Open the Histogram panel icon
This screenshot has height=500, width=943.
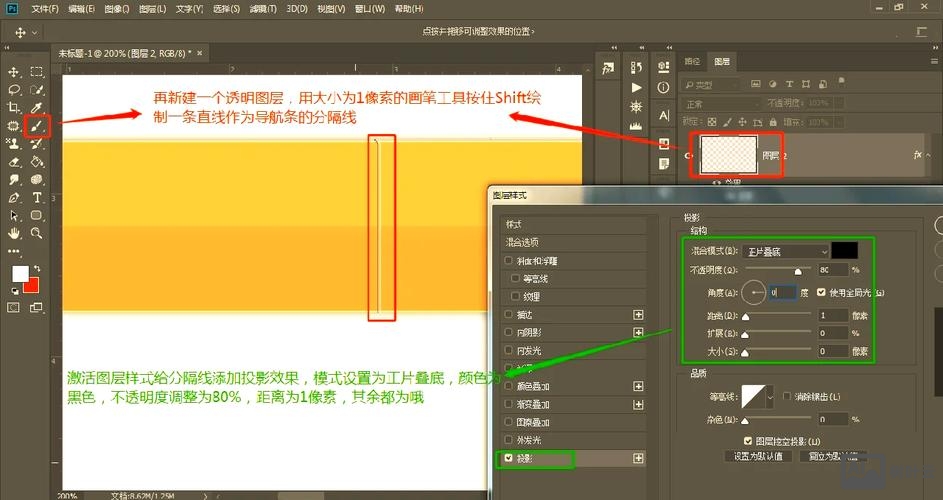click(636, 126)
